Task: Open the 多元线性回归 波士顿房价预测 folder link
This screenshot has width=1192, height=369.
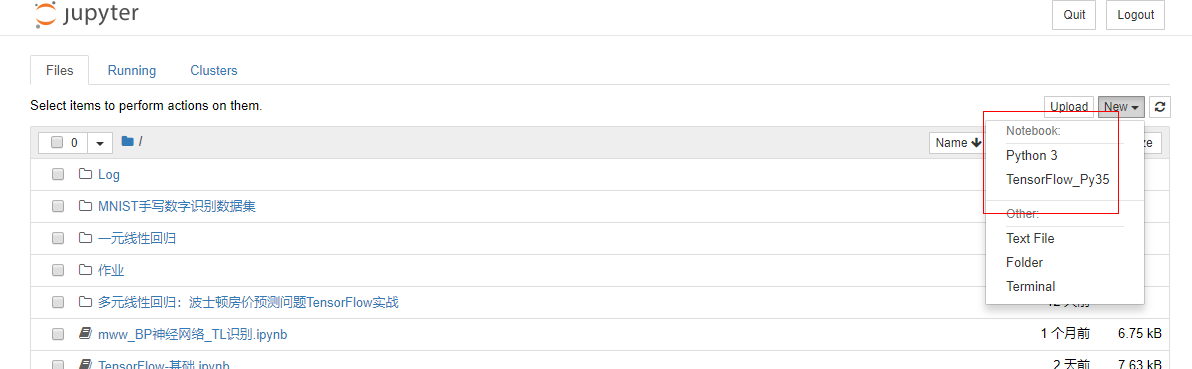Action: point(249,302)
